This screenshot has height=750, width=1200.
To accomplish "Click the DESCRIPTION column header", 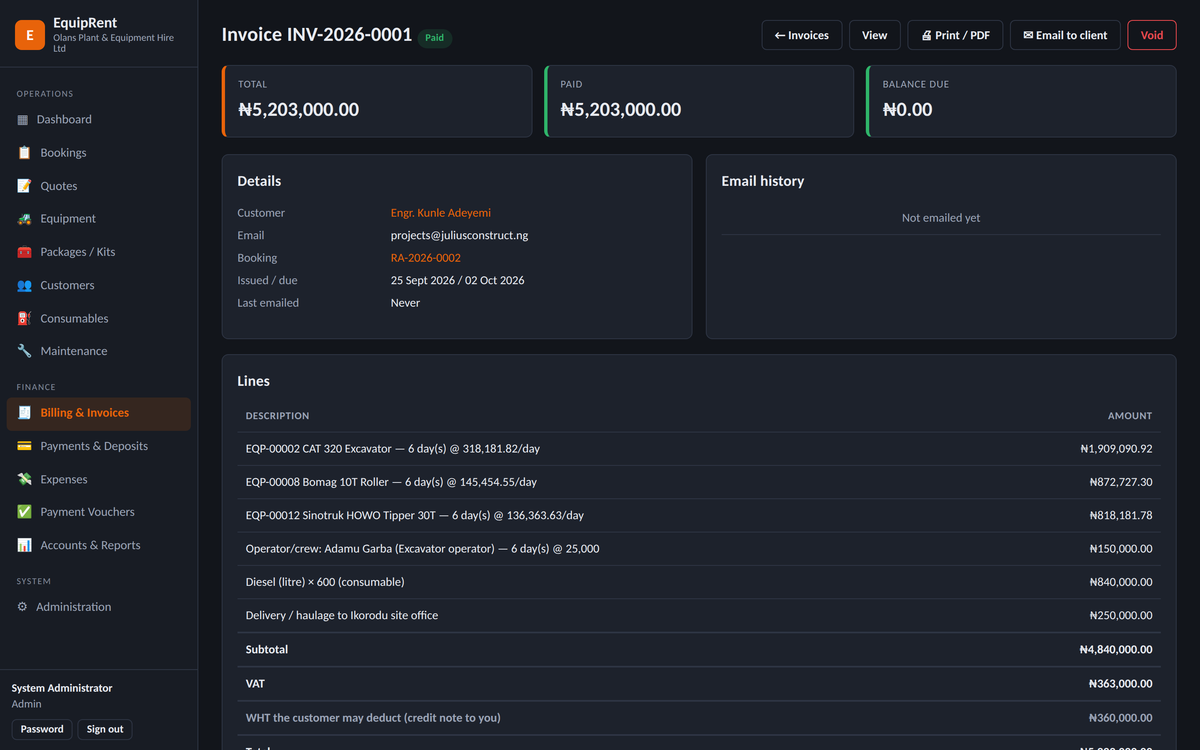I will tap(277, 416).
